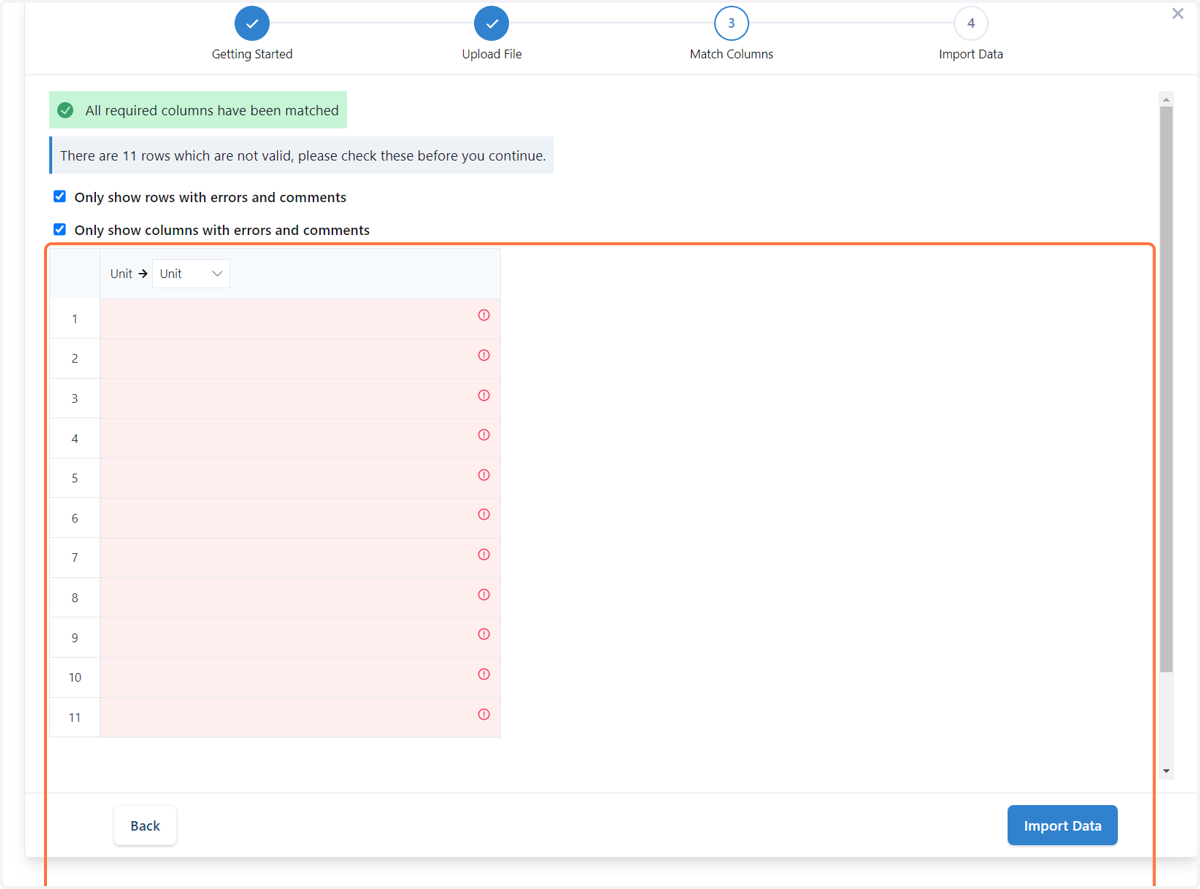Click the error icon in row 7

click(x=484, y=554)
